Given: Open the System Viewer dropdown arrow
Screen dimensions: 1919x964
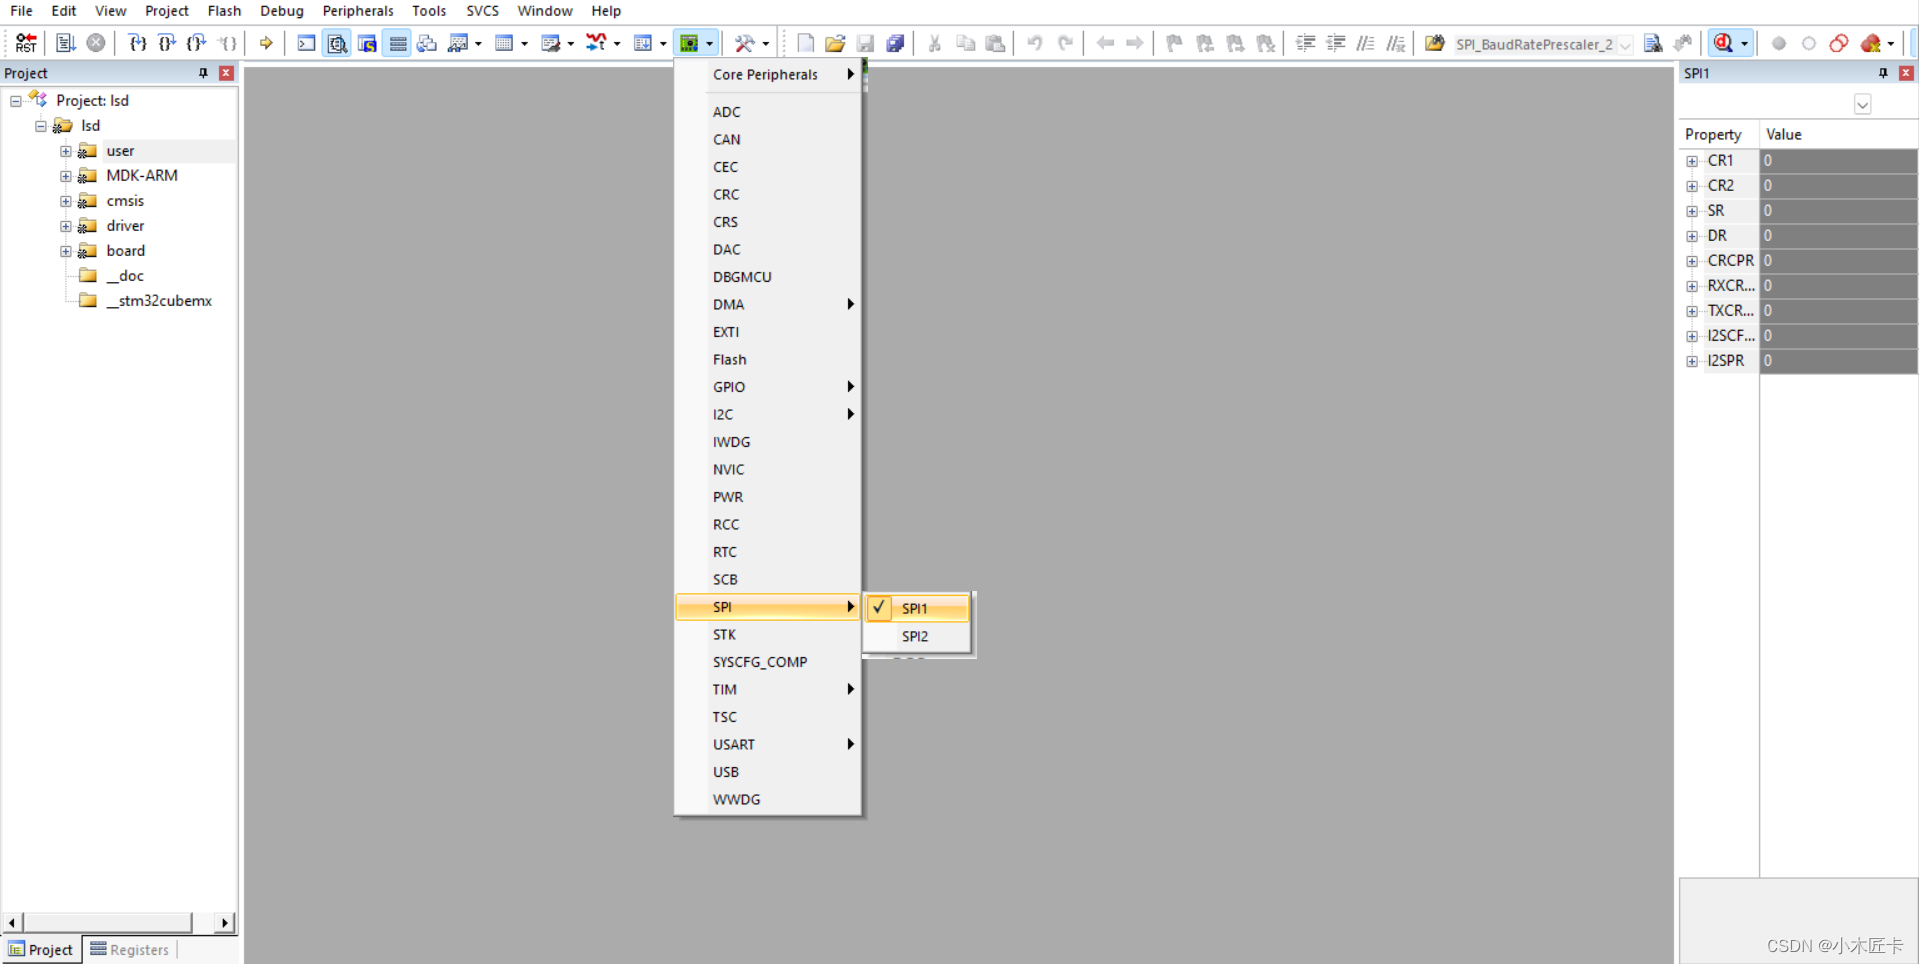Looking at the screenshot, I should (x=709, y=43).
